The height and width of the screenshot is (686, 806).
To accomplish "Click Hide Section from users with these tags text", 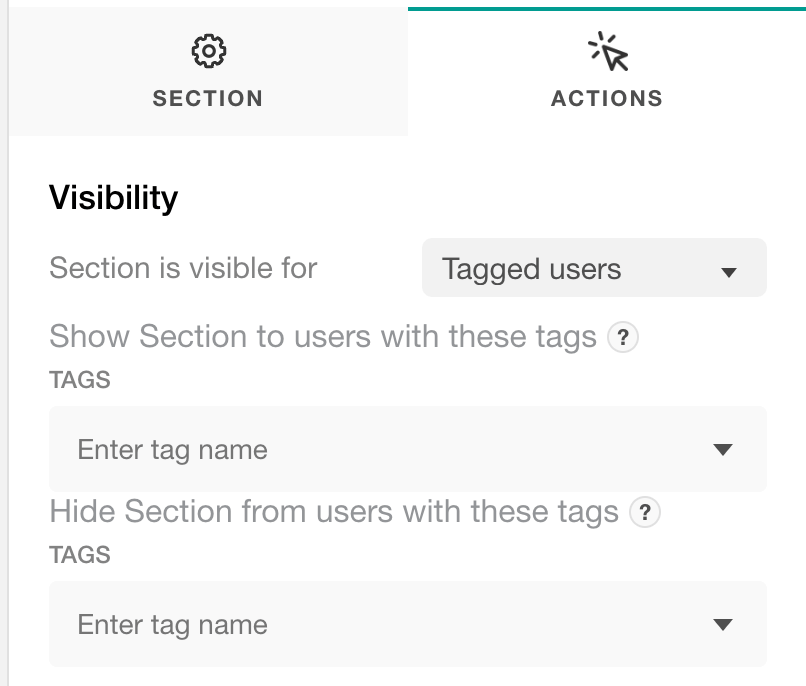I will [334, 512].
